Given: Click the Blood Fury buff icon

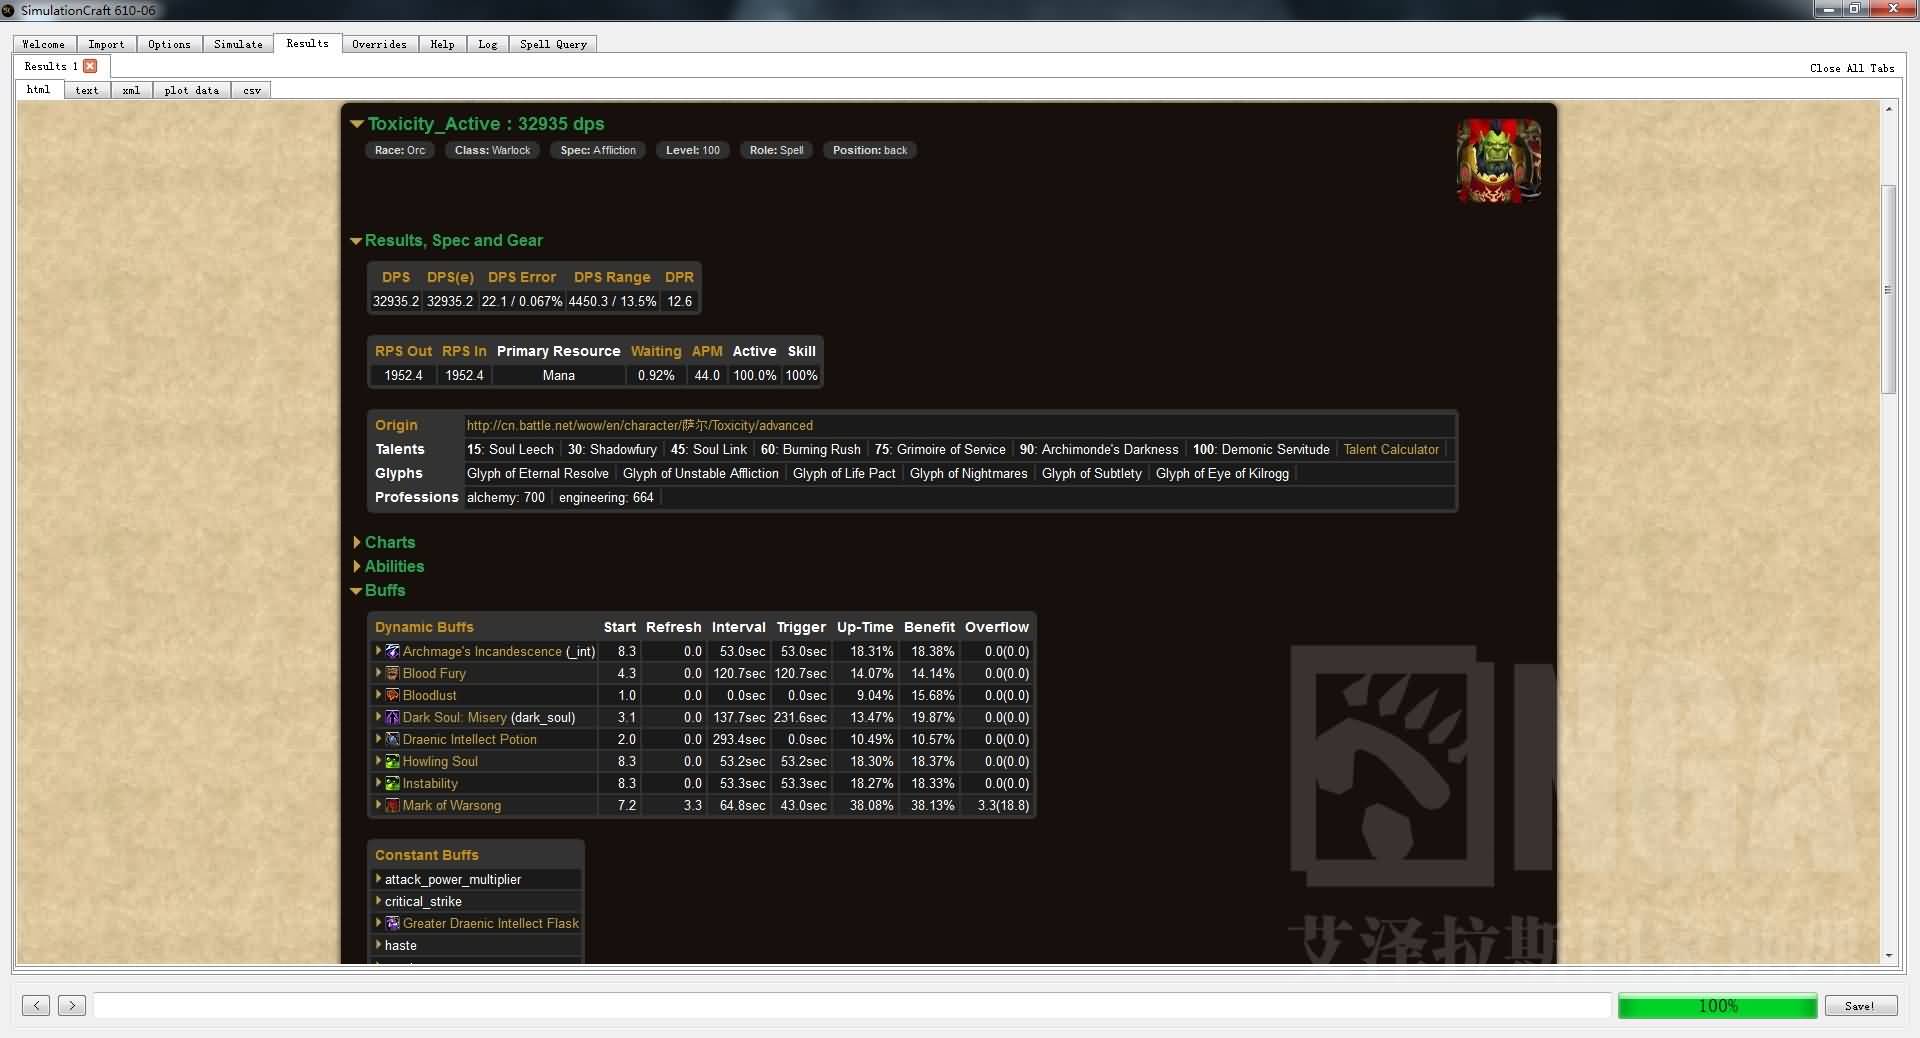Looking at the screenshot, I should coord(393,673).
